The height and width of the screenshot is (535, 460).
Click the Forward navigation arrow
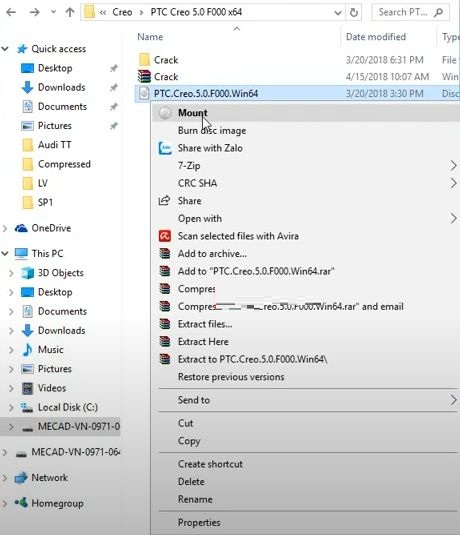coord(34,13)
